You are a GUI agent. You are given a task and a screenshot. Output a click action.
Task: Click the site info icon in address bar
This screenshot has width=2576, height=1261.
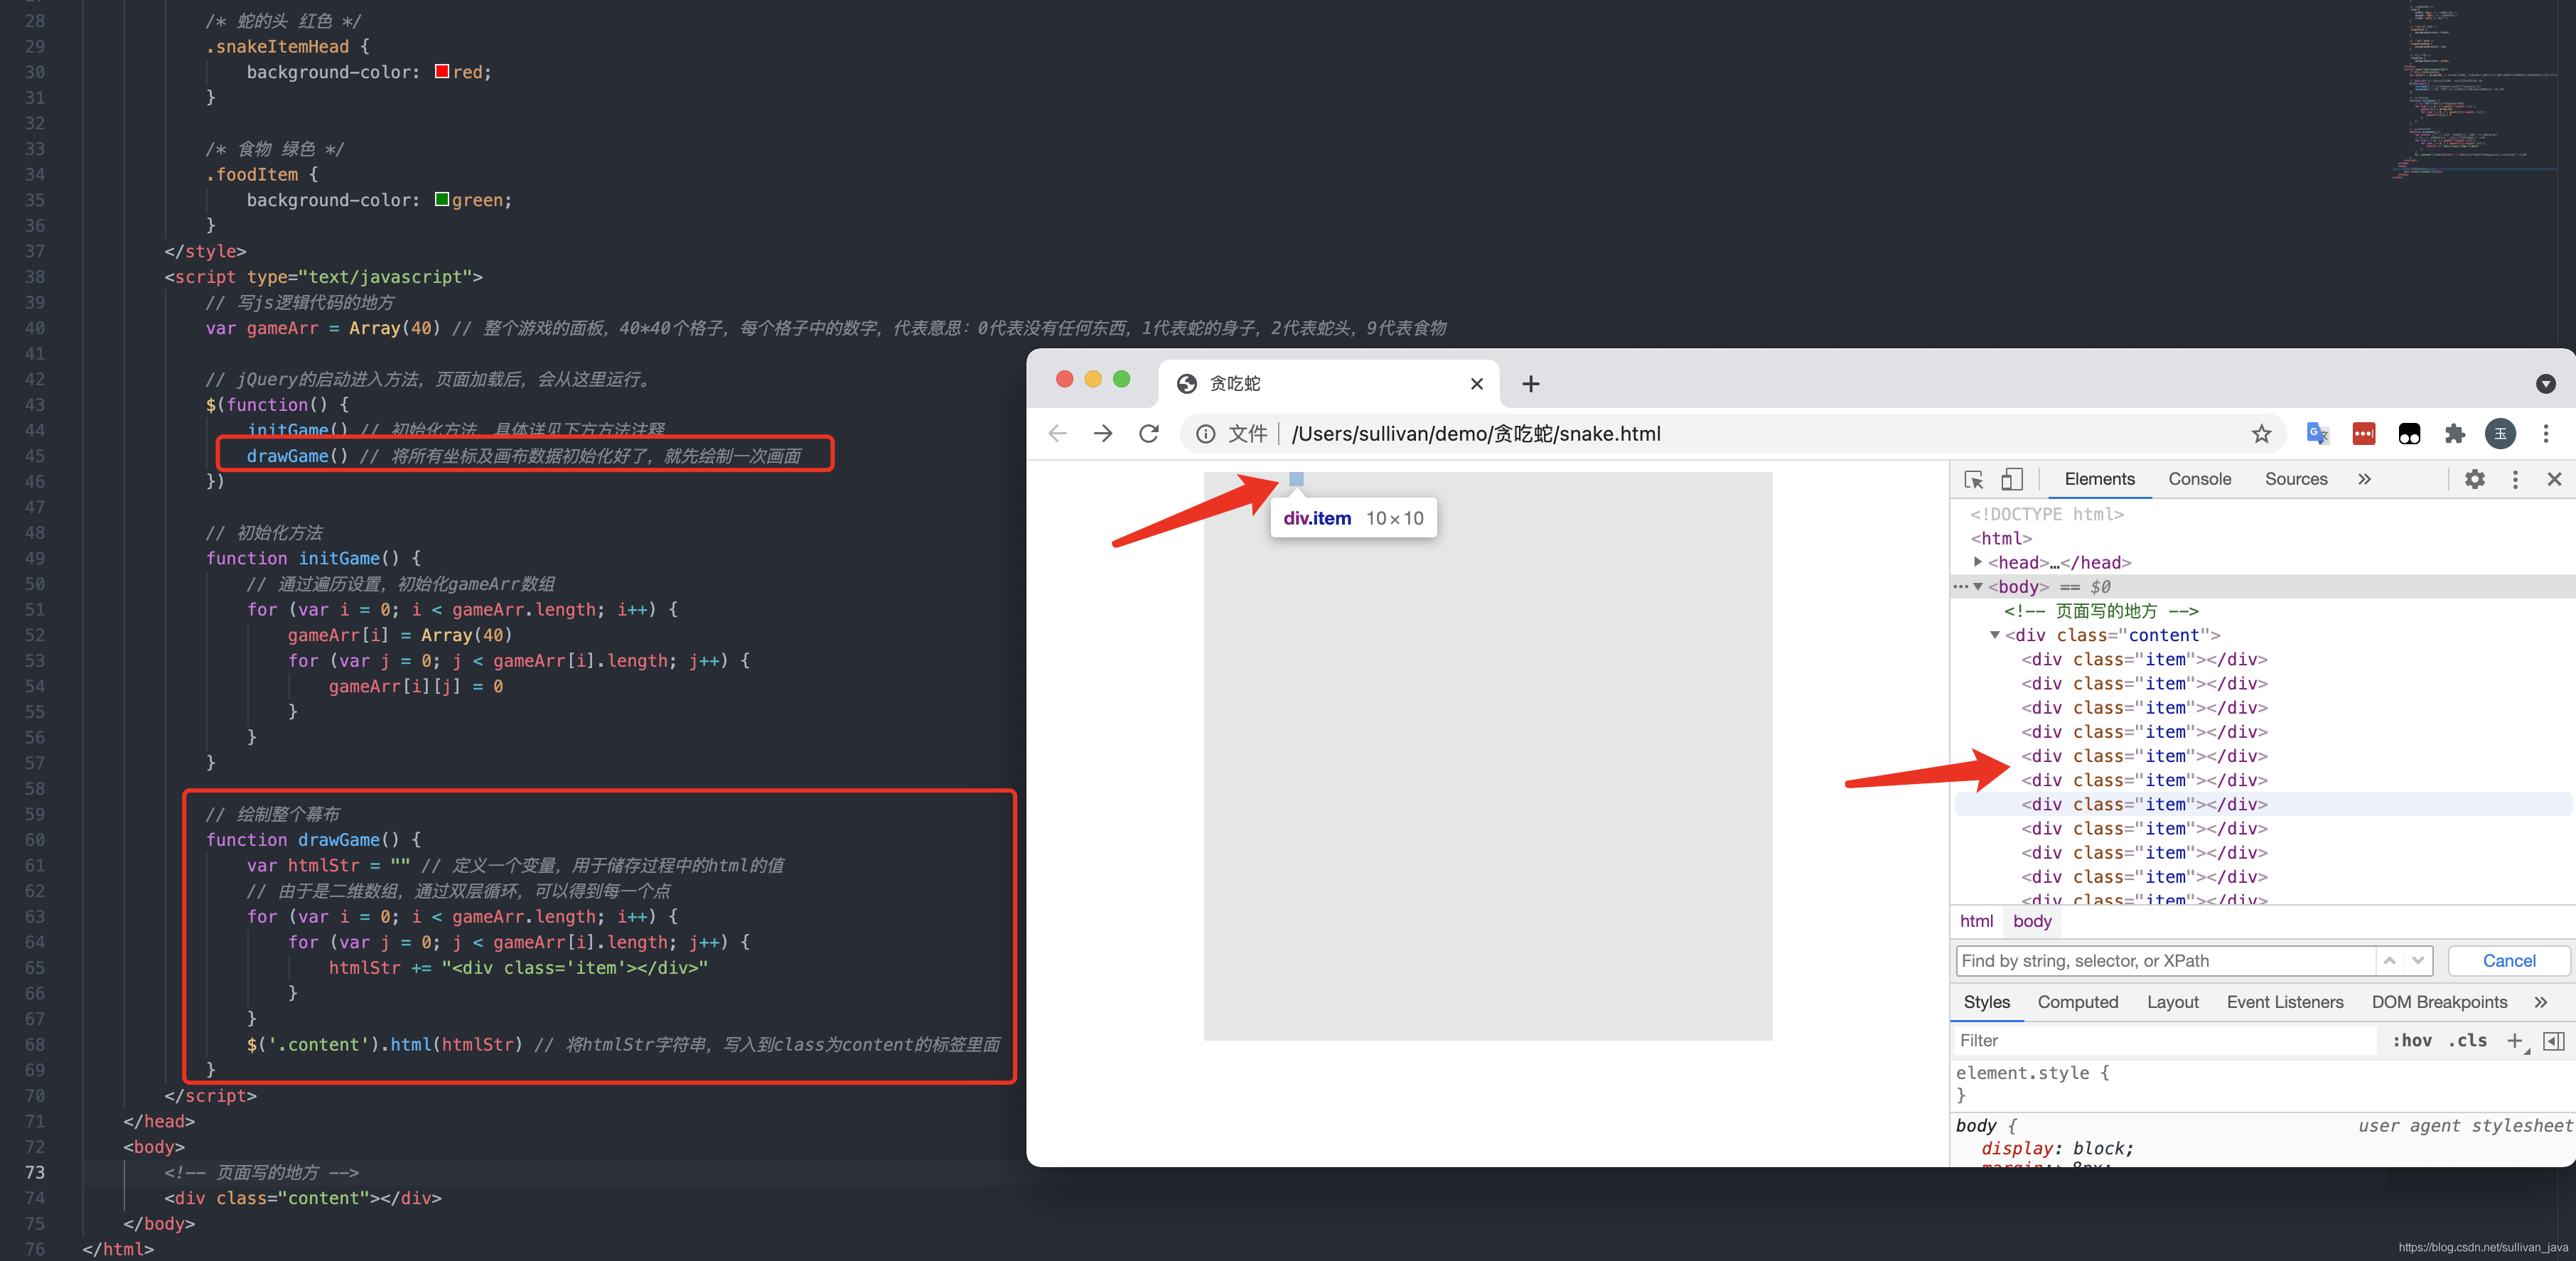pyautogui.click(x=1205, y=434)
